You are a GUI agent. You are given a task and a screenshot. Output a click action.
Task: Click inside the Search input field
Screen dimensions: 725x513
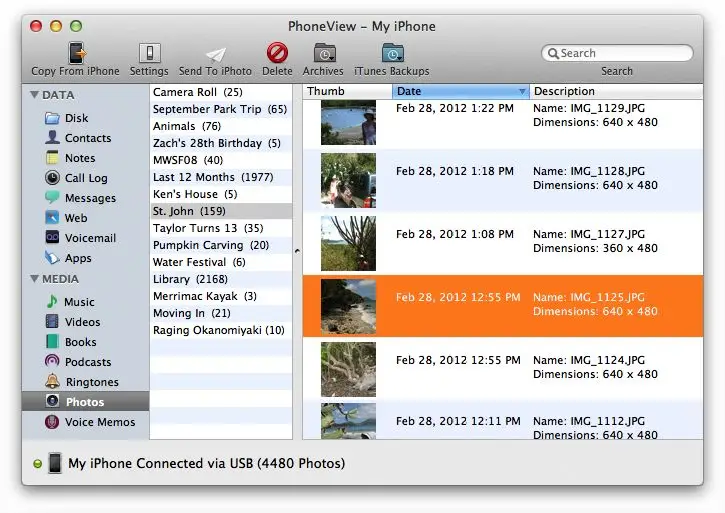point(617,53)
